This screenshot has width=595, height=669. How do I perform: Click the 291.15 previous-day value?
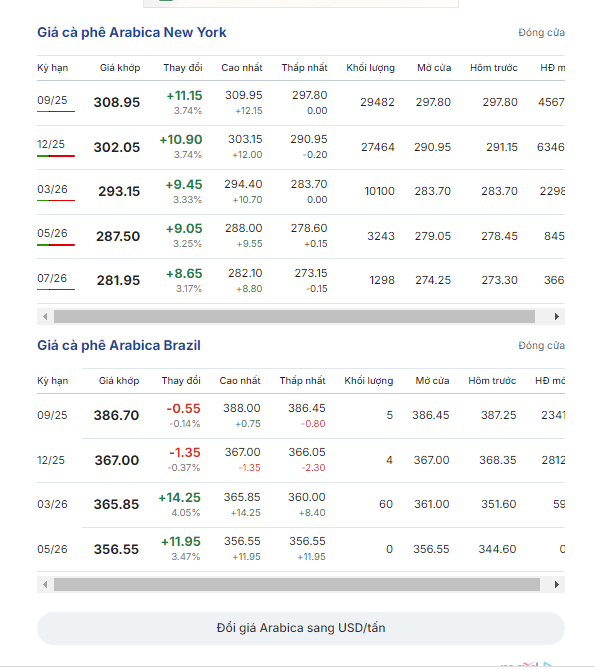tap(502, 147)
